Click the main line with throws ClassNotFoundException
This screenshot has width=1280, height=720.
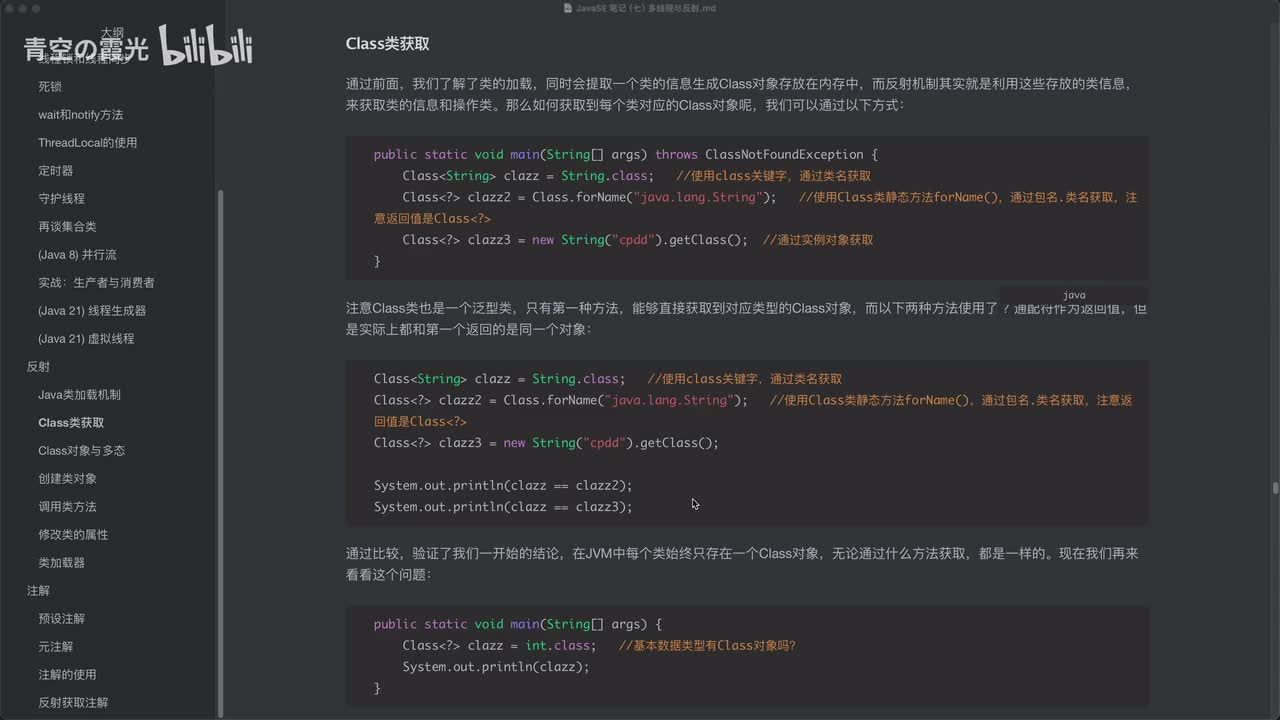pyautogui.click(x=625, y=155)
